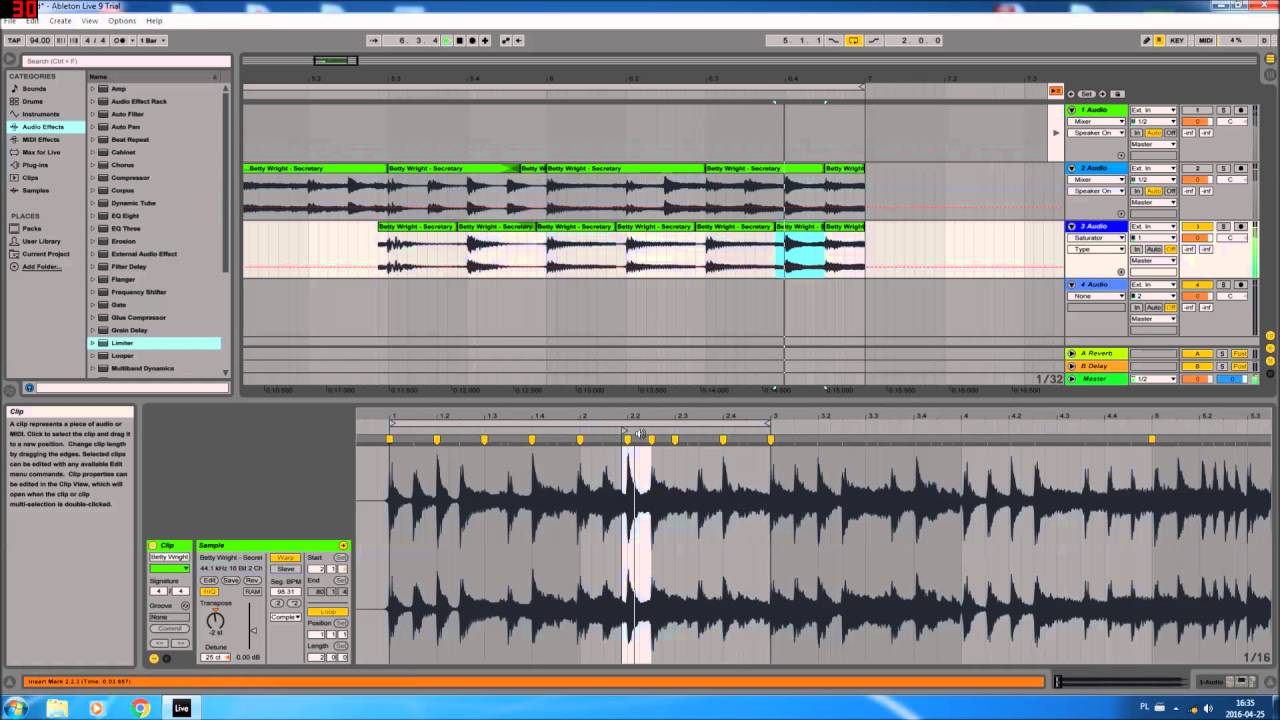This screenshot has width=1280, height=720.
Task: Arm track 3 Audio for recording
Action: point(1241,226)
